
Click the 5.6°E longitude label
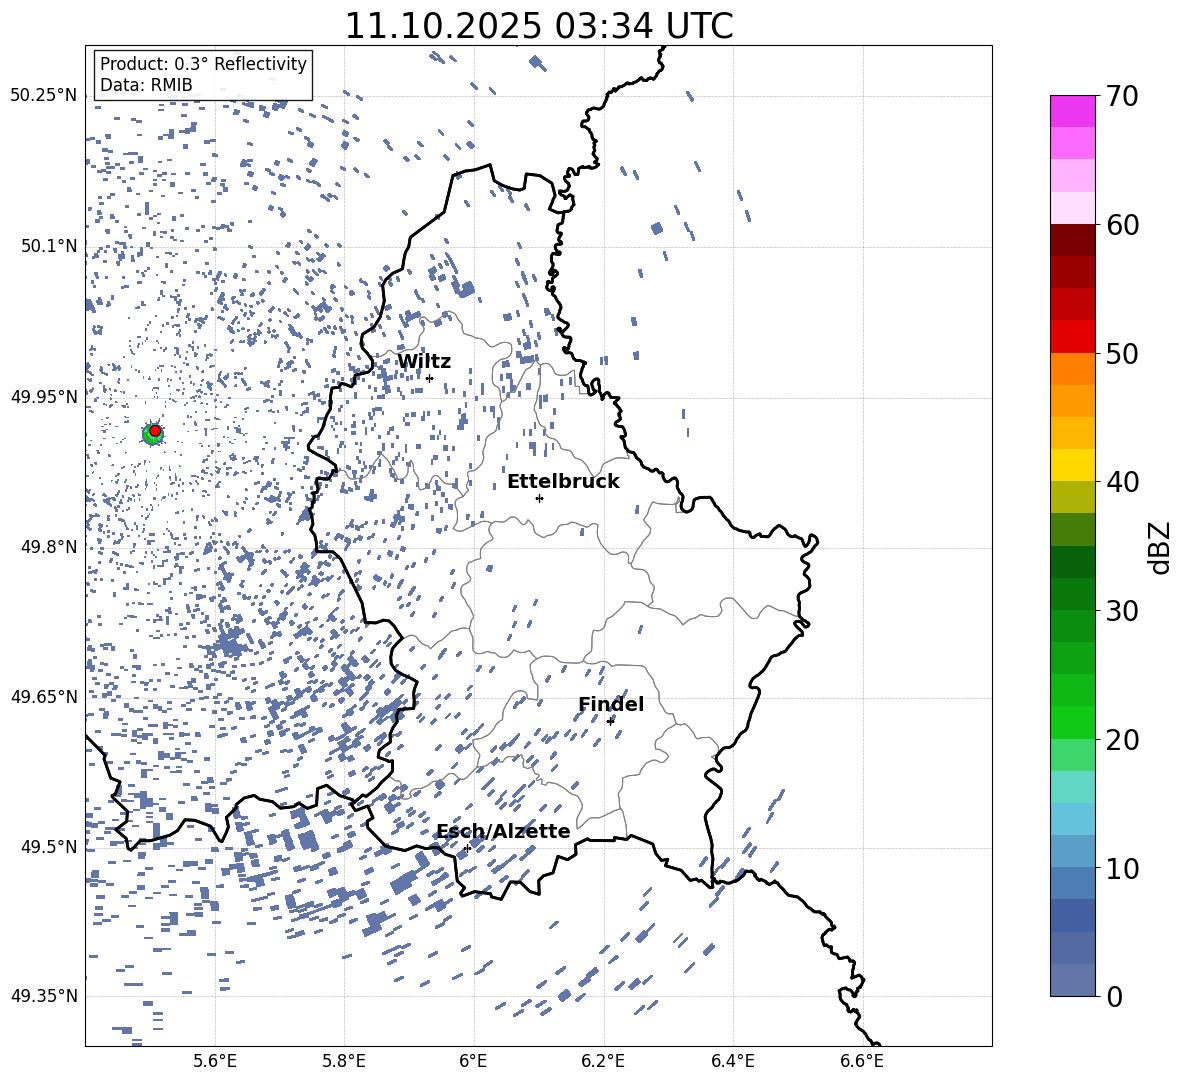pos(215,1061)
